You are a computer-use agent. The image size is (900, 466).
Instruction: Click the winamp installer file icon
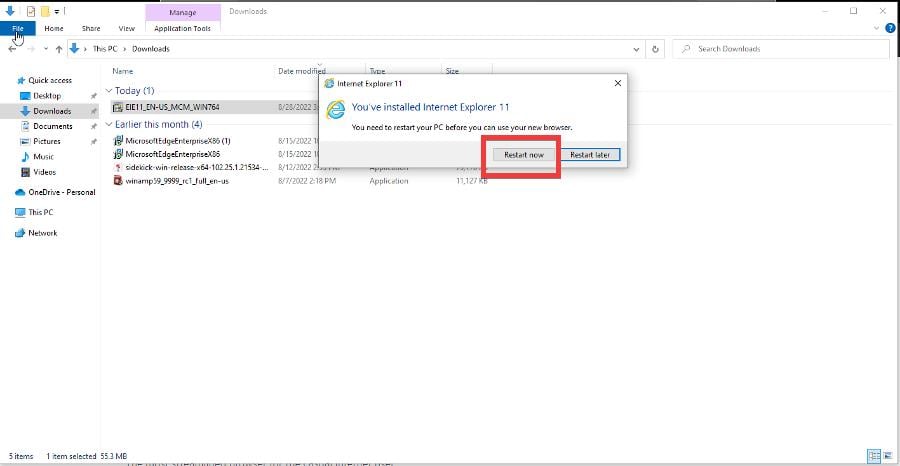coord(118,181)
